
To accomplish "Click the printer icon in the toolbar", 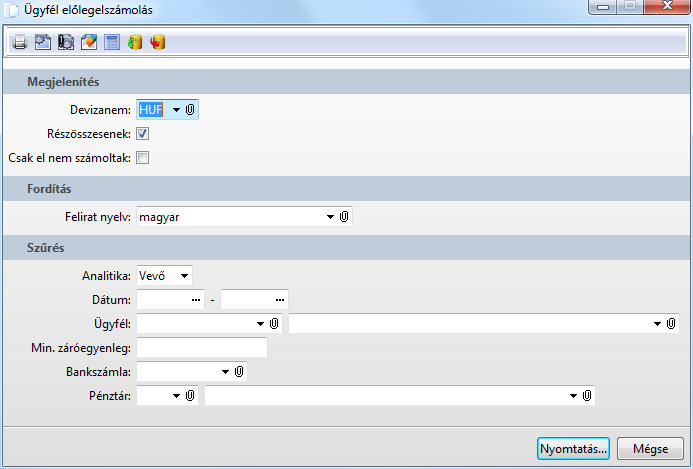I will (x=20, y=42).
